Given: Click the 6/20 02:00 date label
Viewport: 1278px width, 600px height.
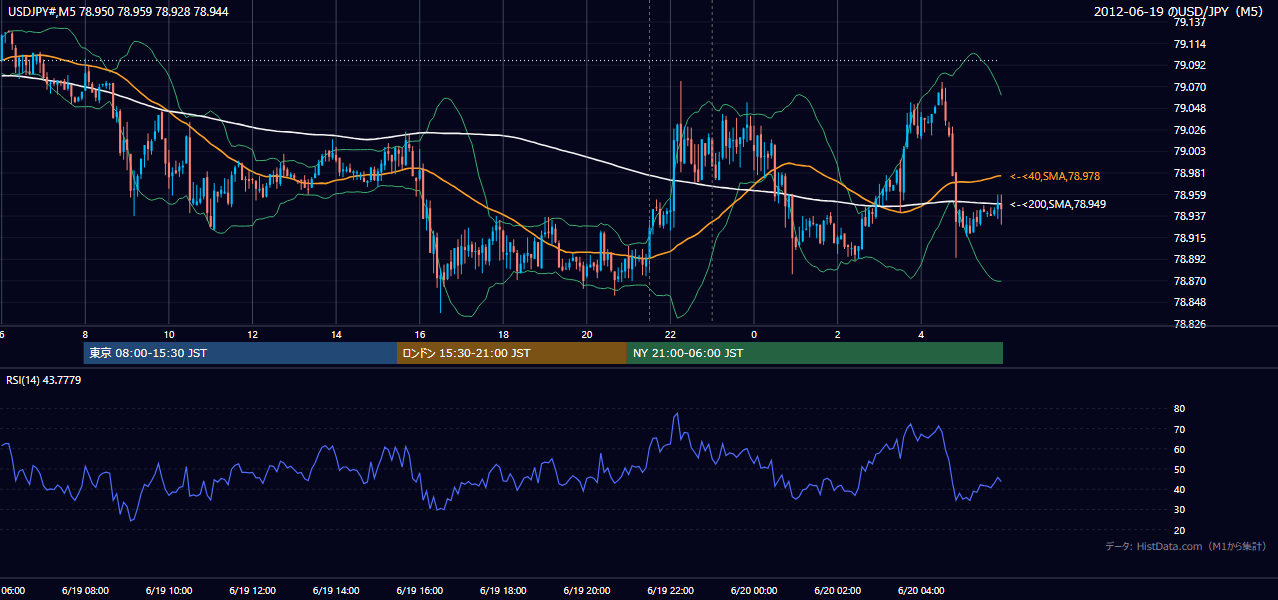Looking at the screenshot, I should (836, 591).
